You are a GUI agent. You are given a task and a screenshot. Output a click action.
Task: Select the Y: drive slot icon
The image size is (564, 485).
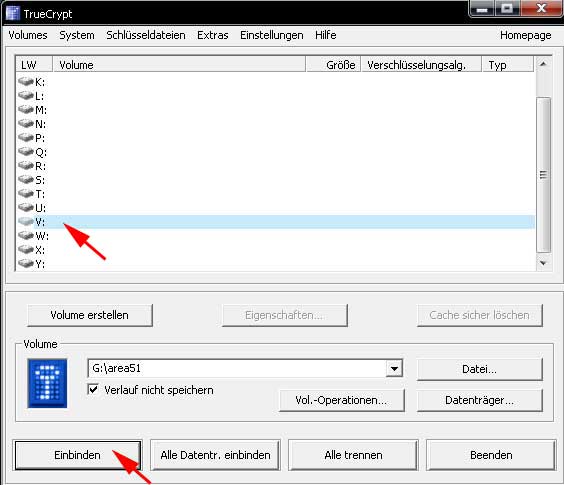click(26, 263)
